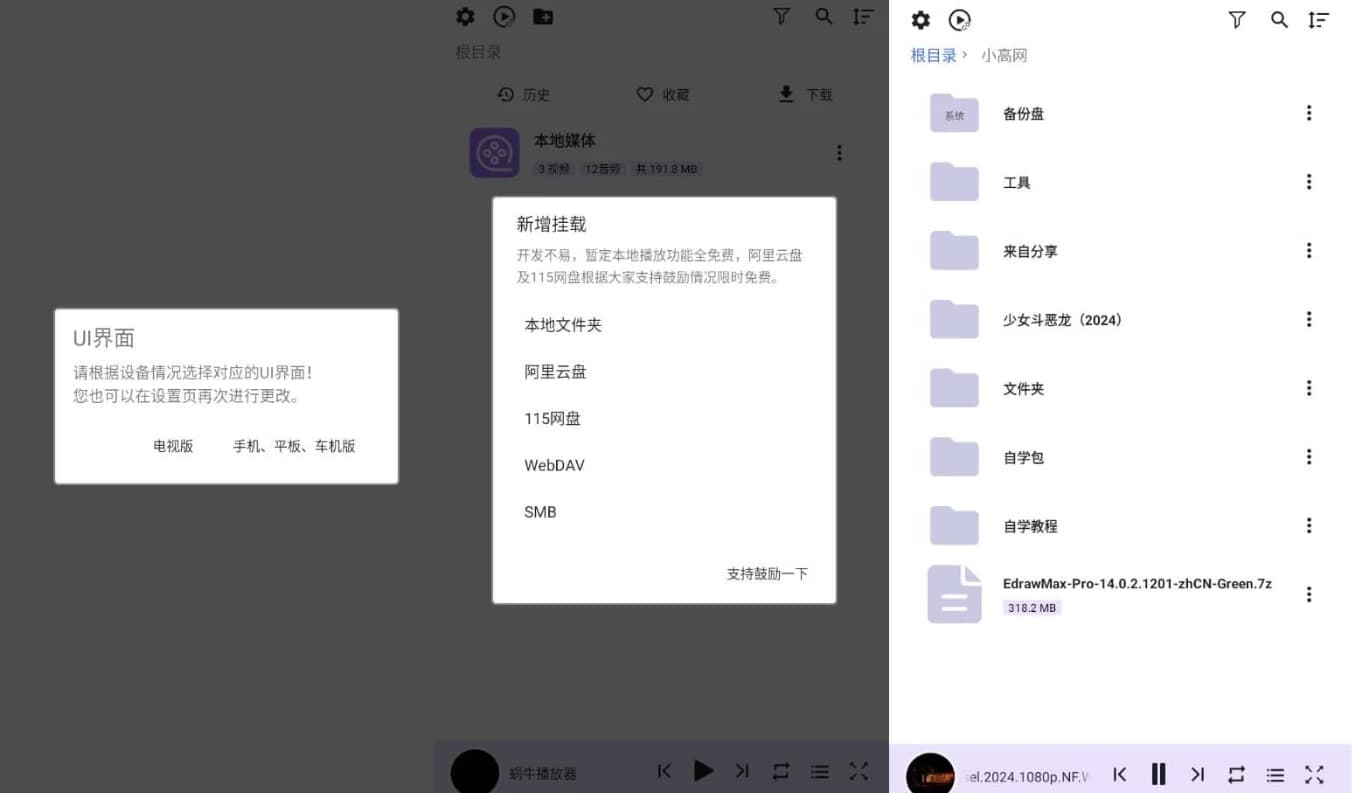
Task: Enter fullscreen with the expand icon
Action: coord(1314,774)
